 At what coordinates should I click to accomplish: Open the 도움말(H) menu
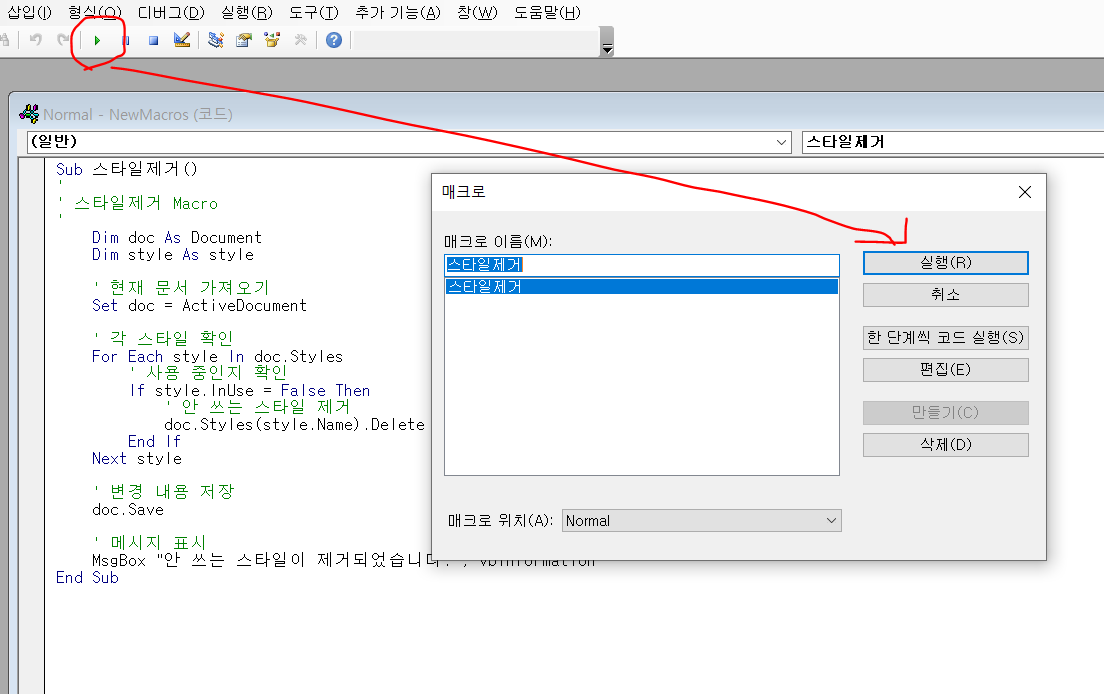pos(547,13)
